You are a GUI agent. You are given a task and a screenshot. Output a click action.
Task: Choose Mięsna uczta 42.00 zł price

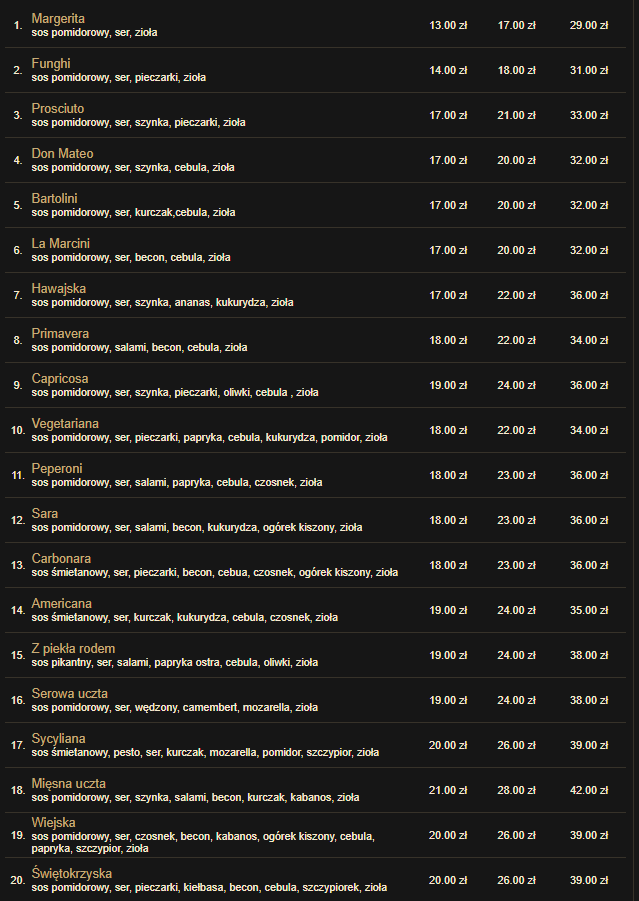tap(588, 791)
